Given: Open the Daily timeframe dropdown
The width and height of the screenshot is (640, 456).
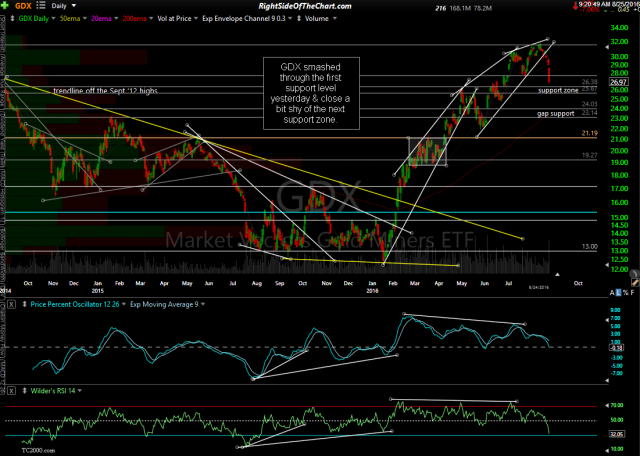Looking at the screenshot, I should point(64,6).
